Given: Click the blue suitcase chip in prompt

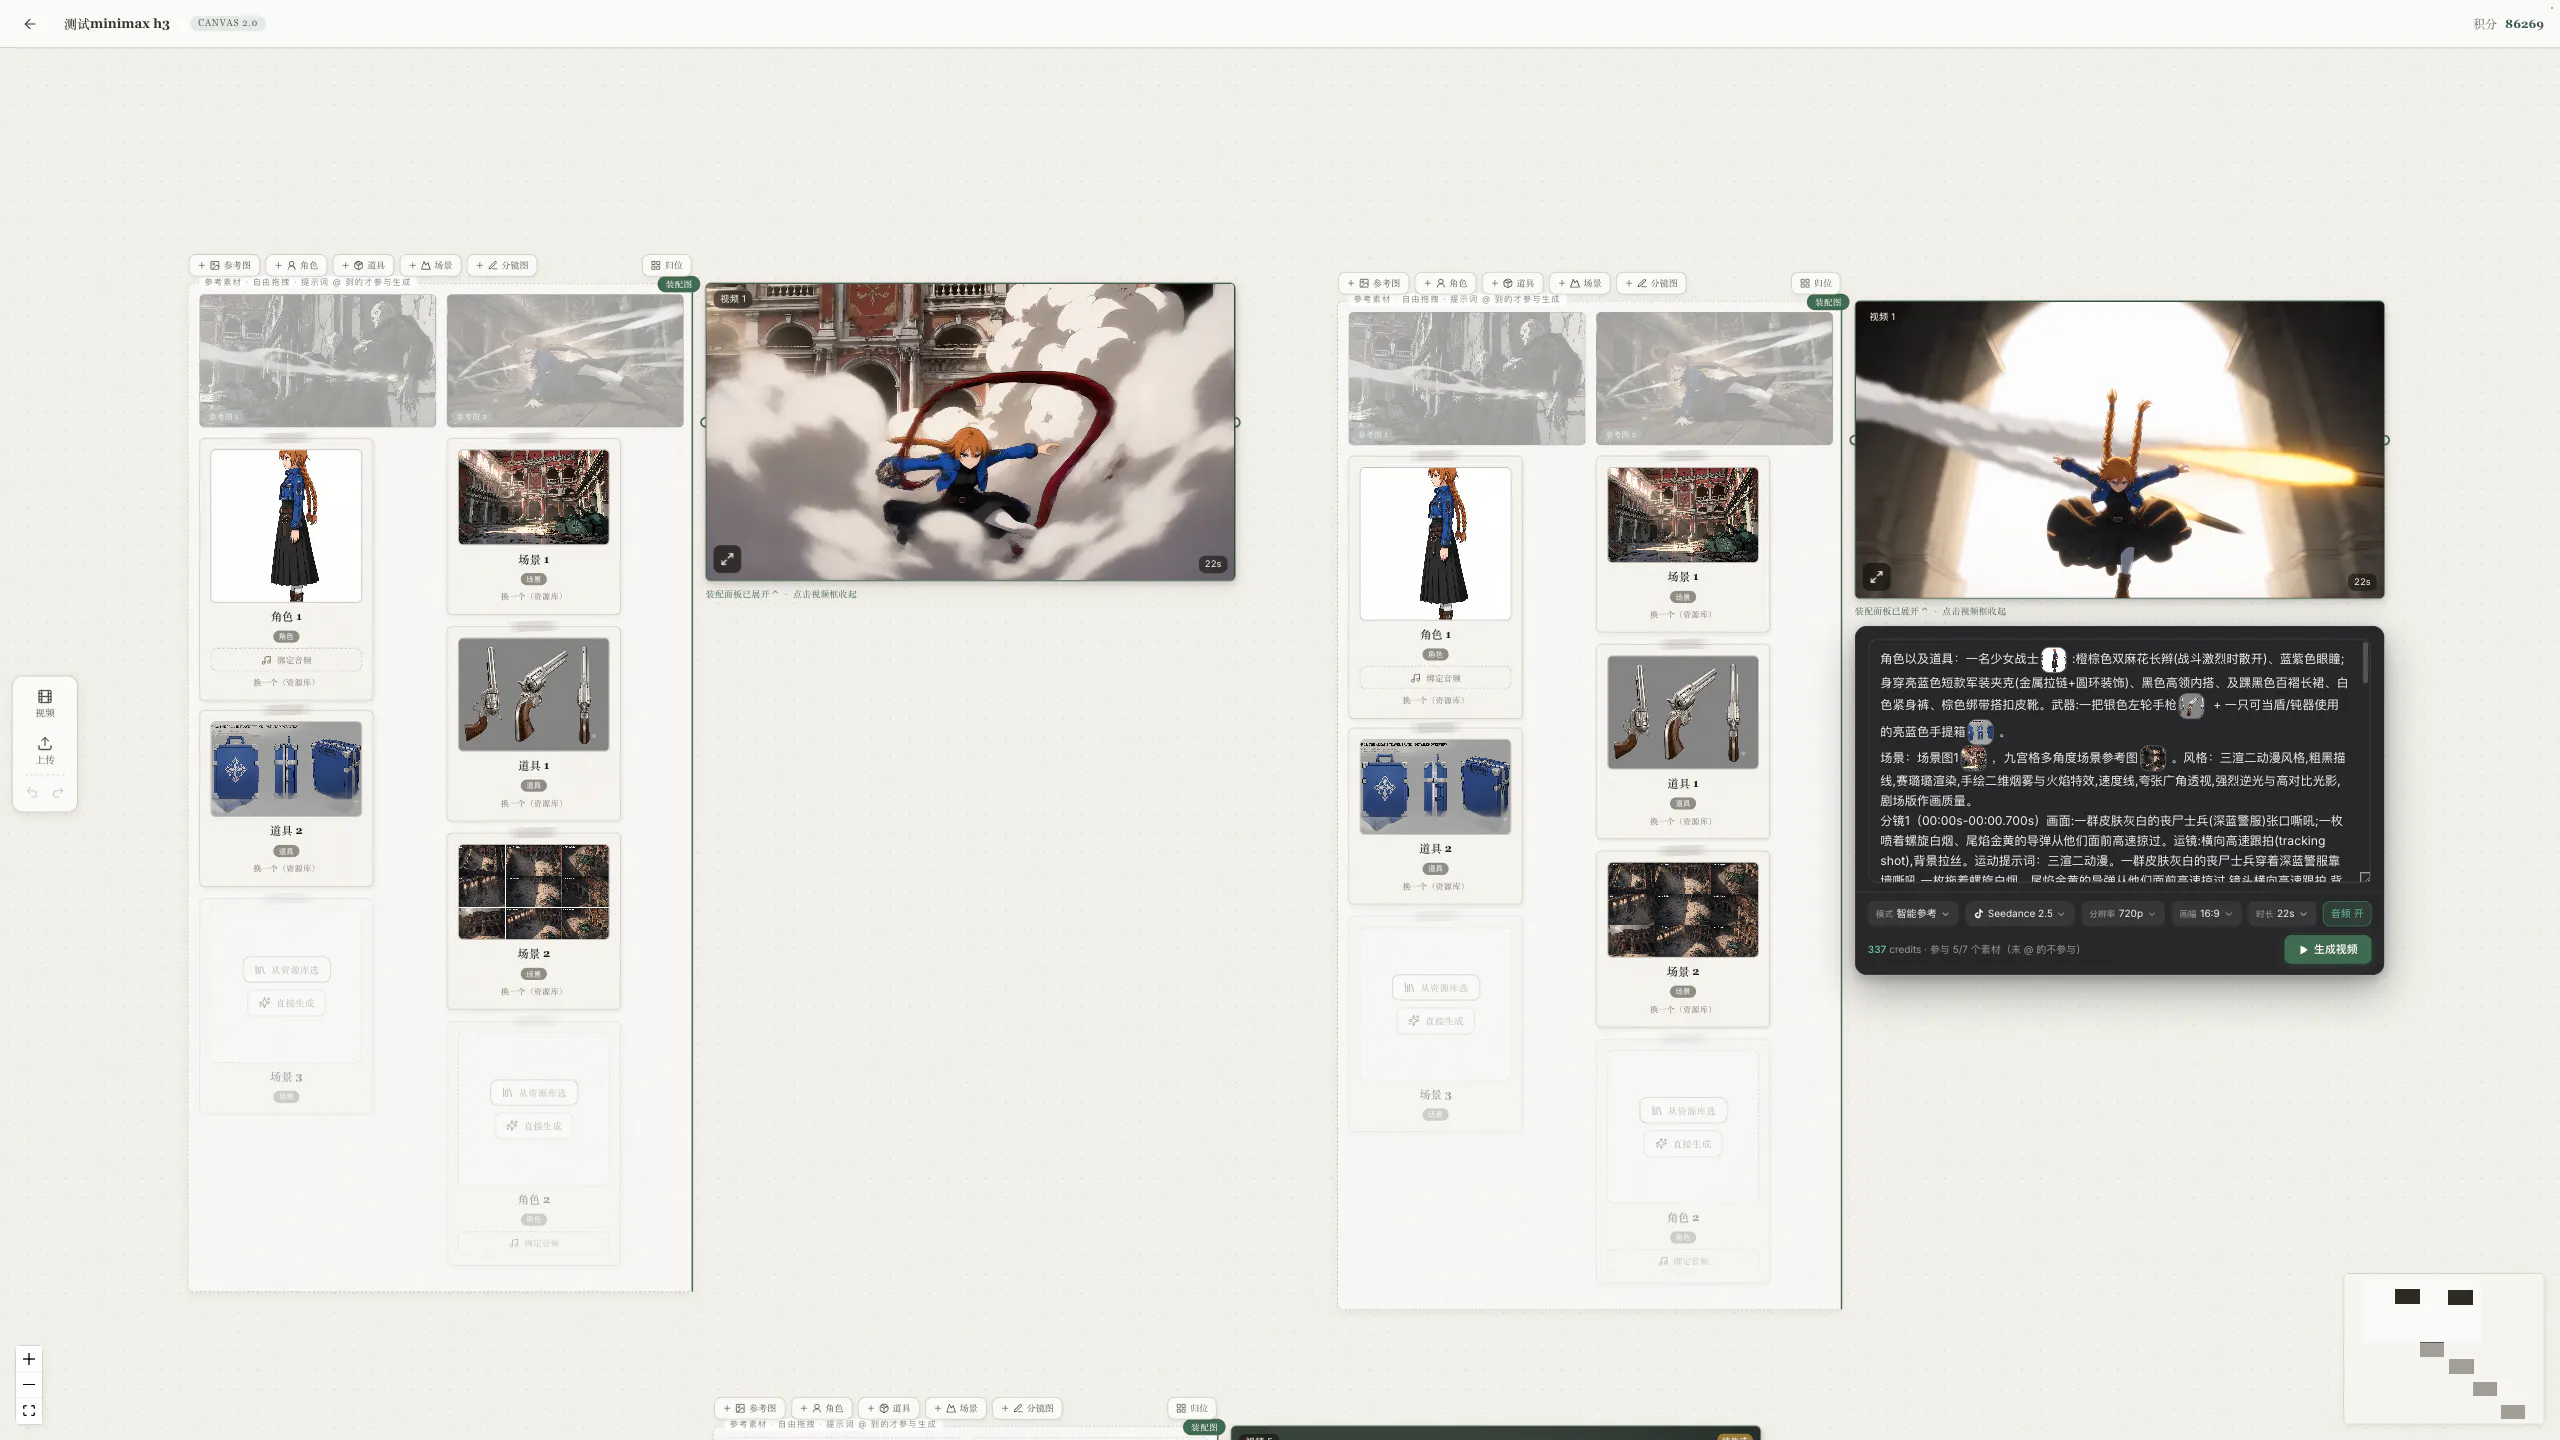Looking at the screenshot, I should [x=1980, y=732].
